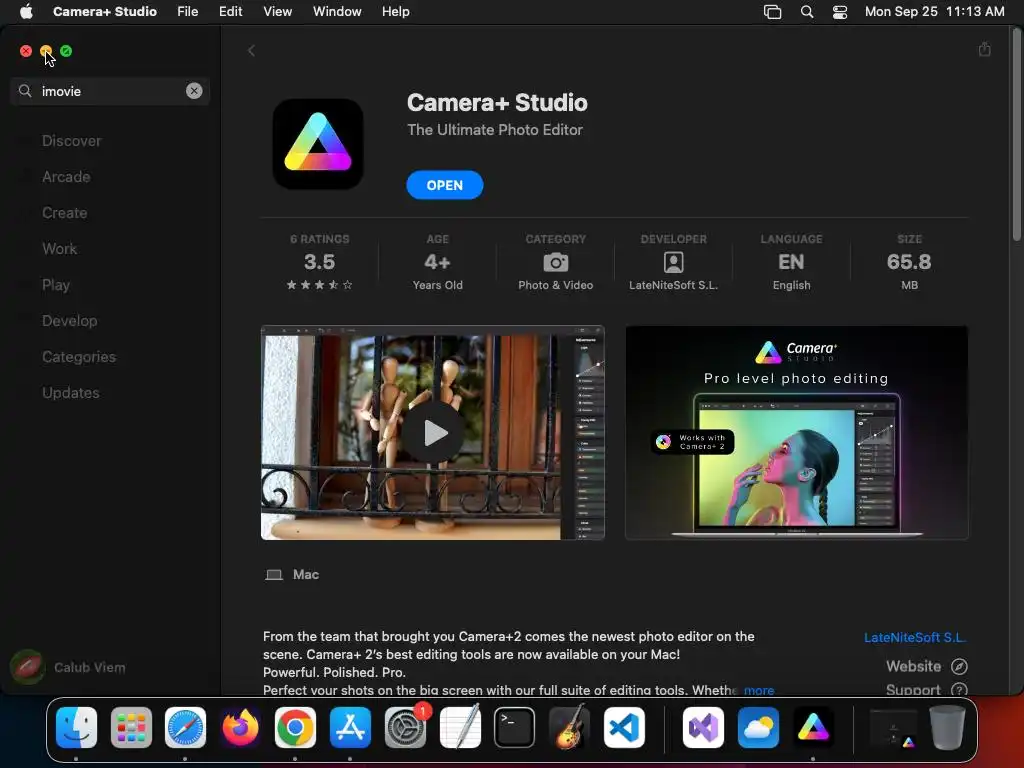Play the app preview video
Viewport: 1024px width, 768px height.
click(x=432, y=432)
